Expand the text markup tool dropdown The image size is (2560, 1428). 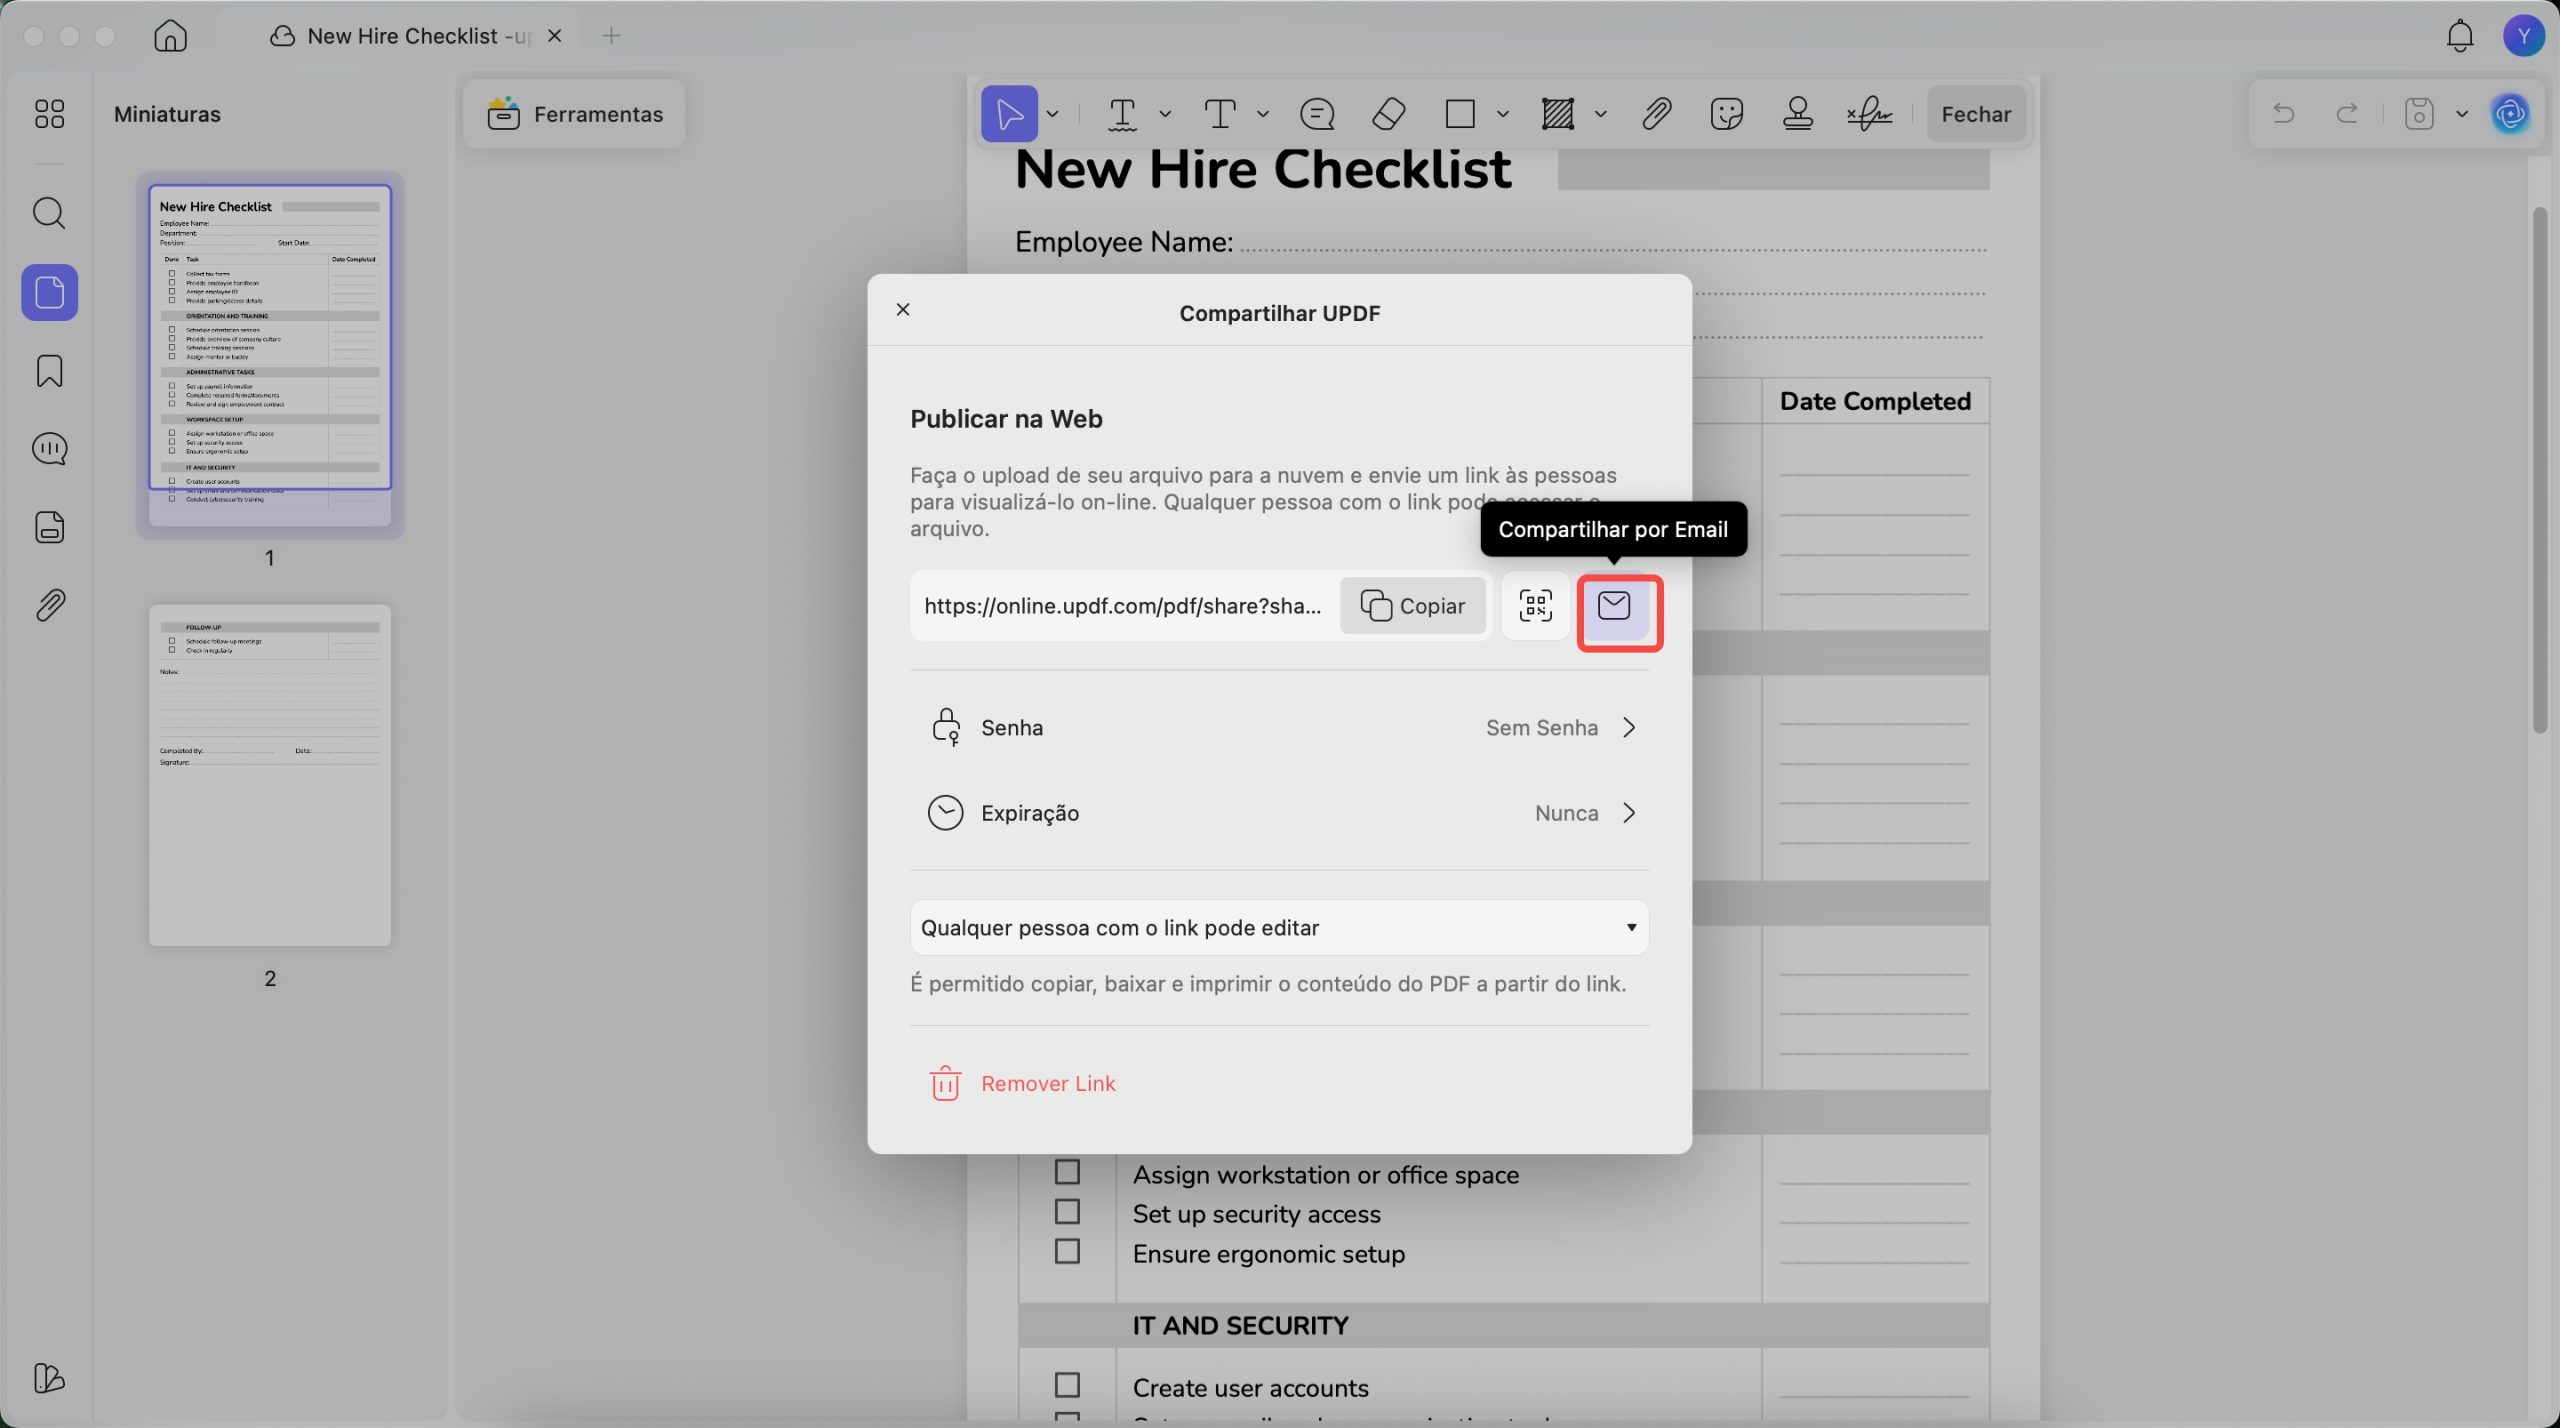pos(1165,114)
